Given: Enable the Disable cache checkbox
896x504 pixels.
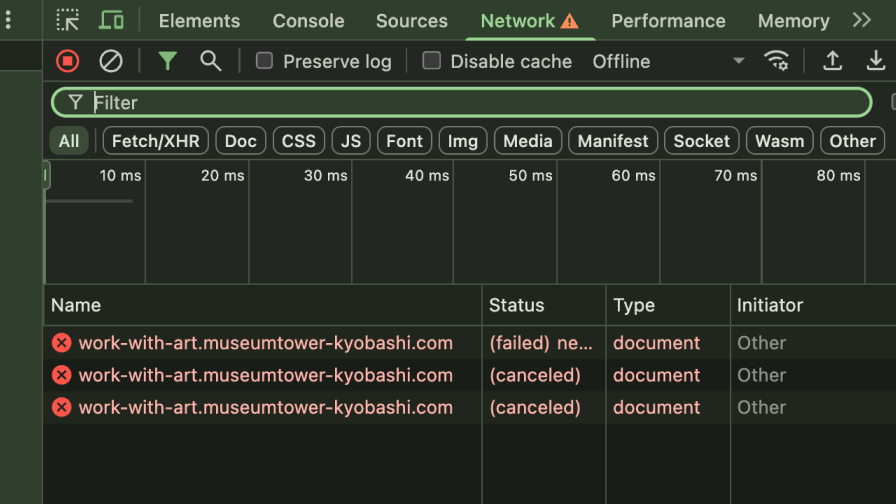Looking at the screenshot, I should [x=431, y=61].
